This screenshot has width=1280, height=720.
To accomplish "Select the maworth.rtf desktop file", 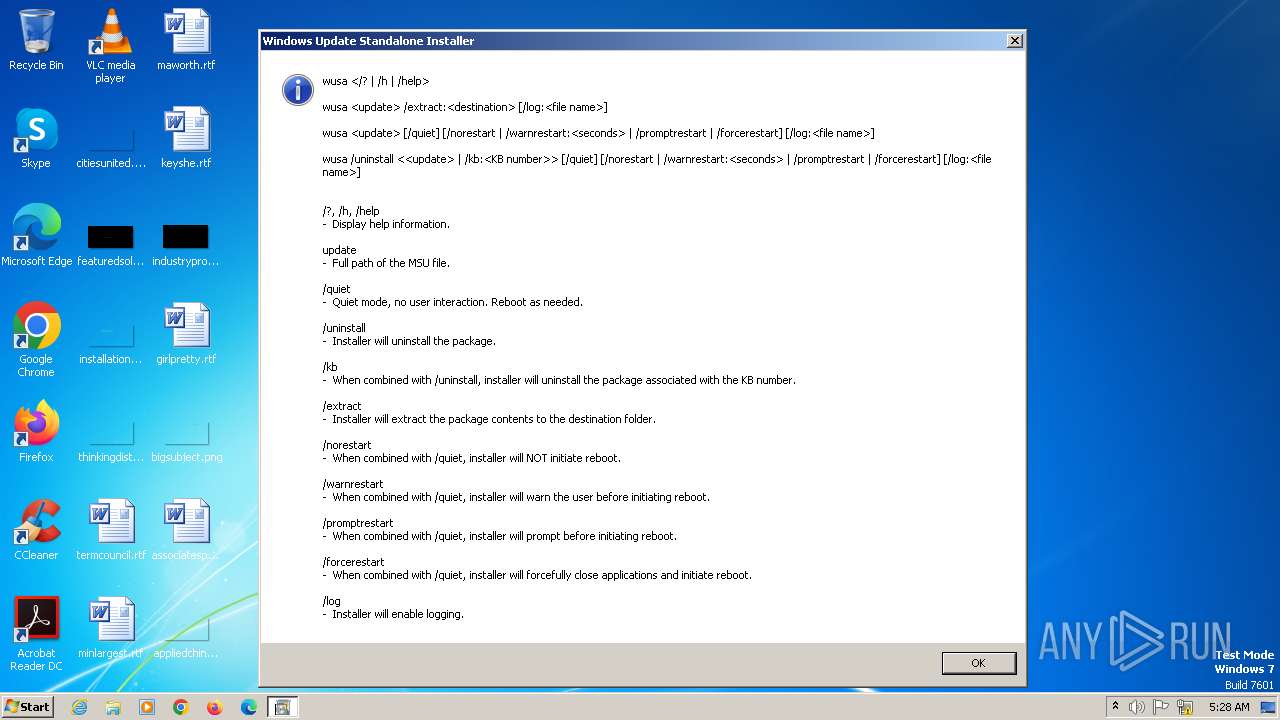I will [x=186, y=40].
